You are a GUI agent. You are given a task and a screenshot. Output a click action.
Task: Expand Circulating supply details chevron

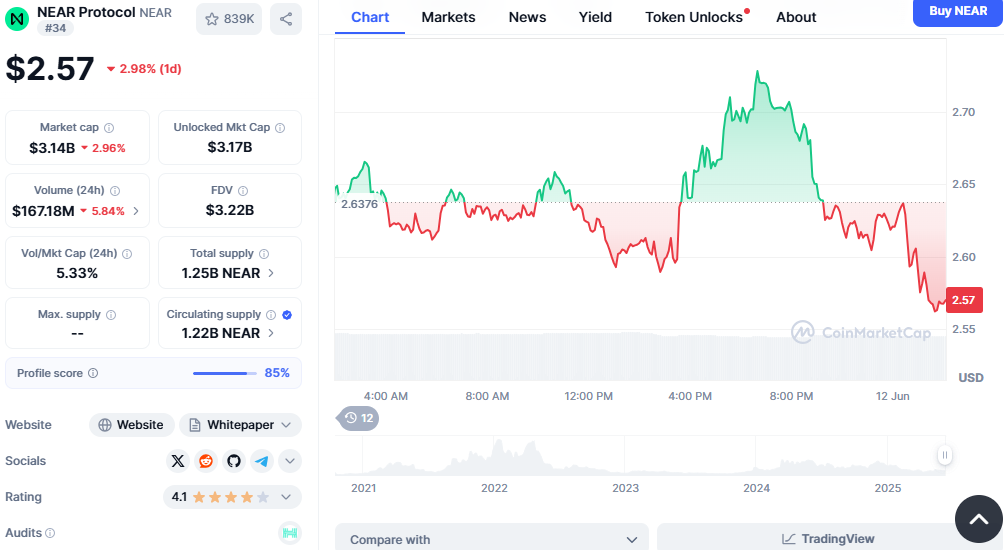tap(271, 334)
